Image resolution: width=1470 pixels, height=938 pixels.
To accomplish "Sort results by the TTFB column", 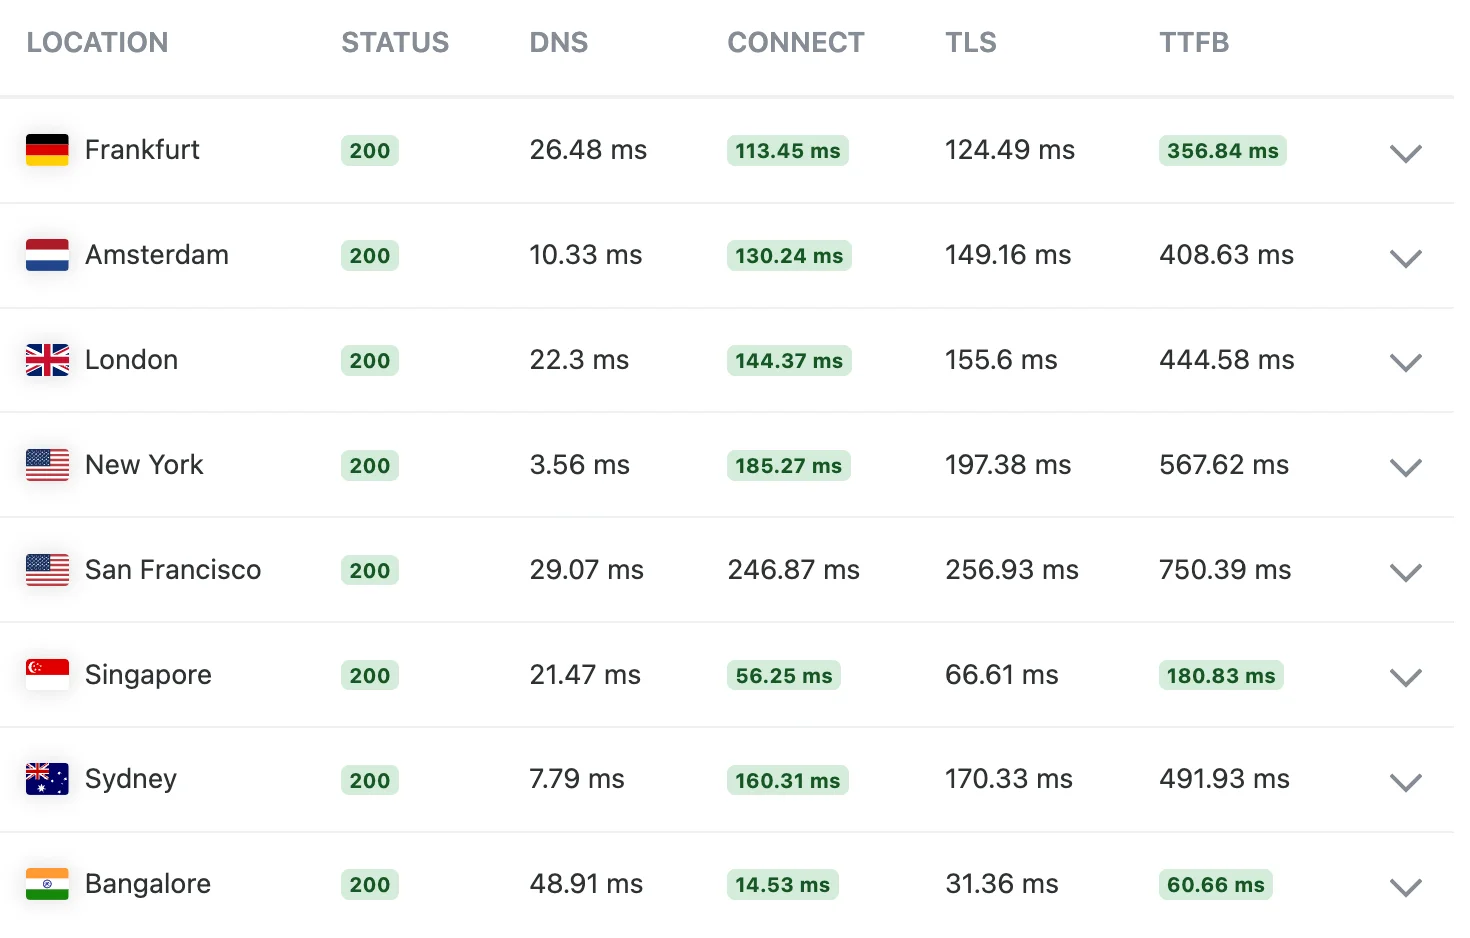I will coord(1194,42).
